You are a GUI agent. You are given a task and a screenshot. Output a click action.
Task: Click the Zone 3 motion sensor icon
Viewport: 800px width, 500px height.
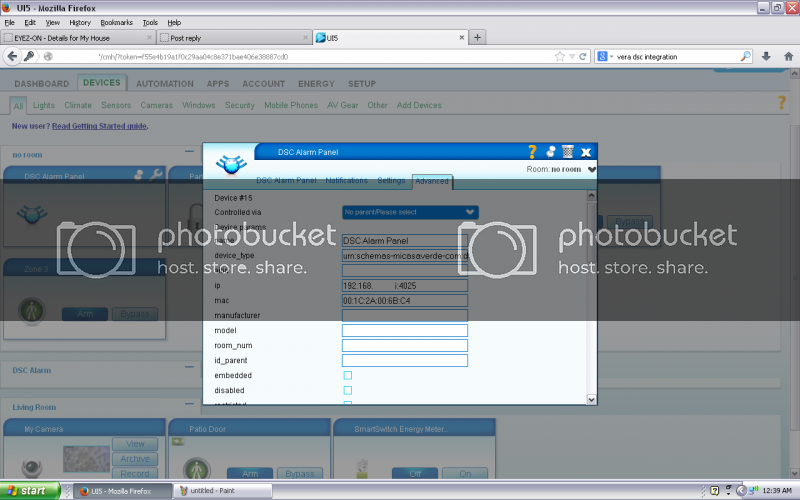[32, 311]
